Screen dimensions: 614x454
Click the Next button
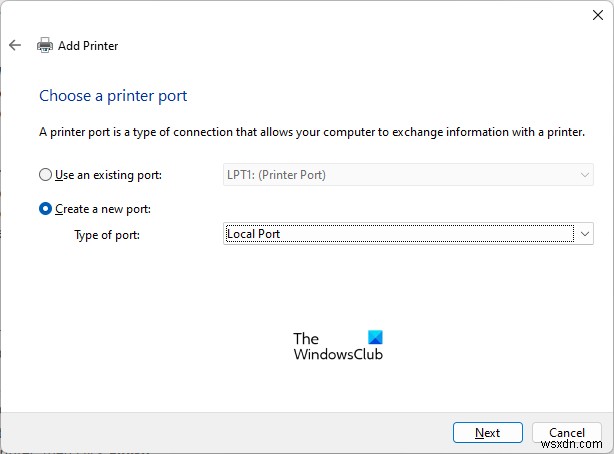[x=488, y=432]
